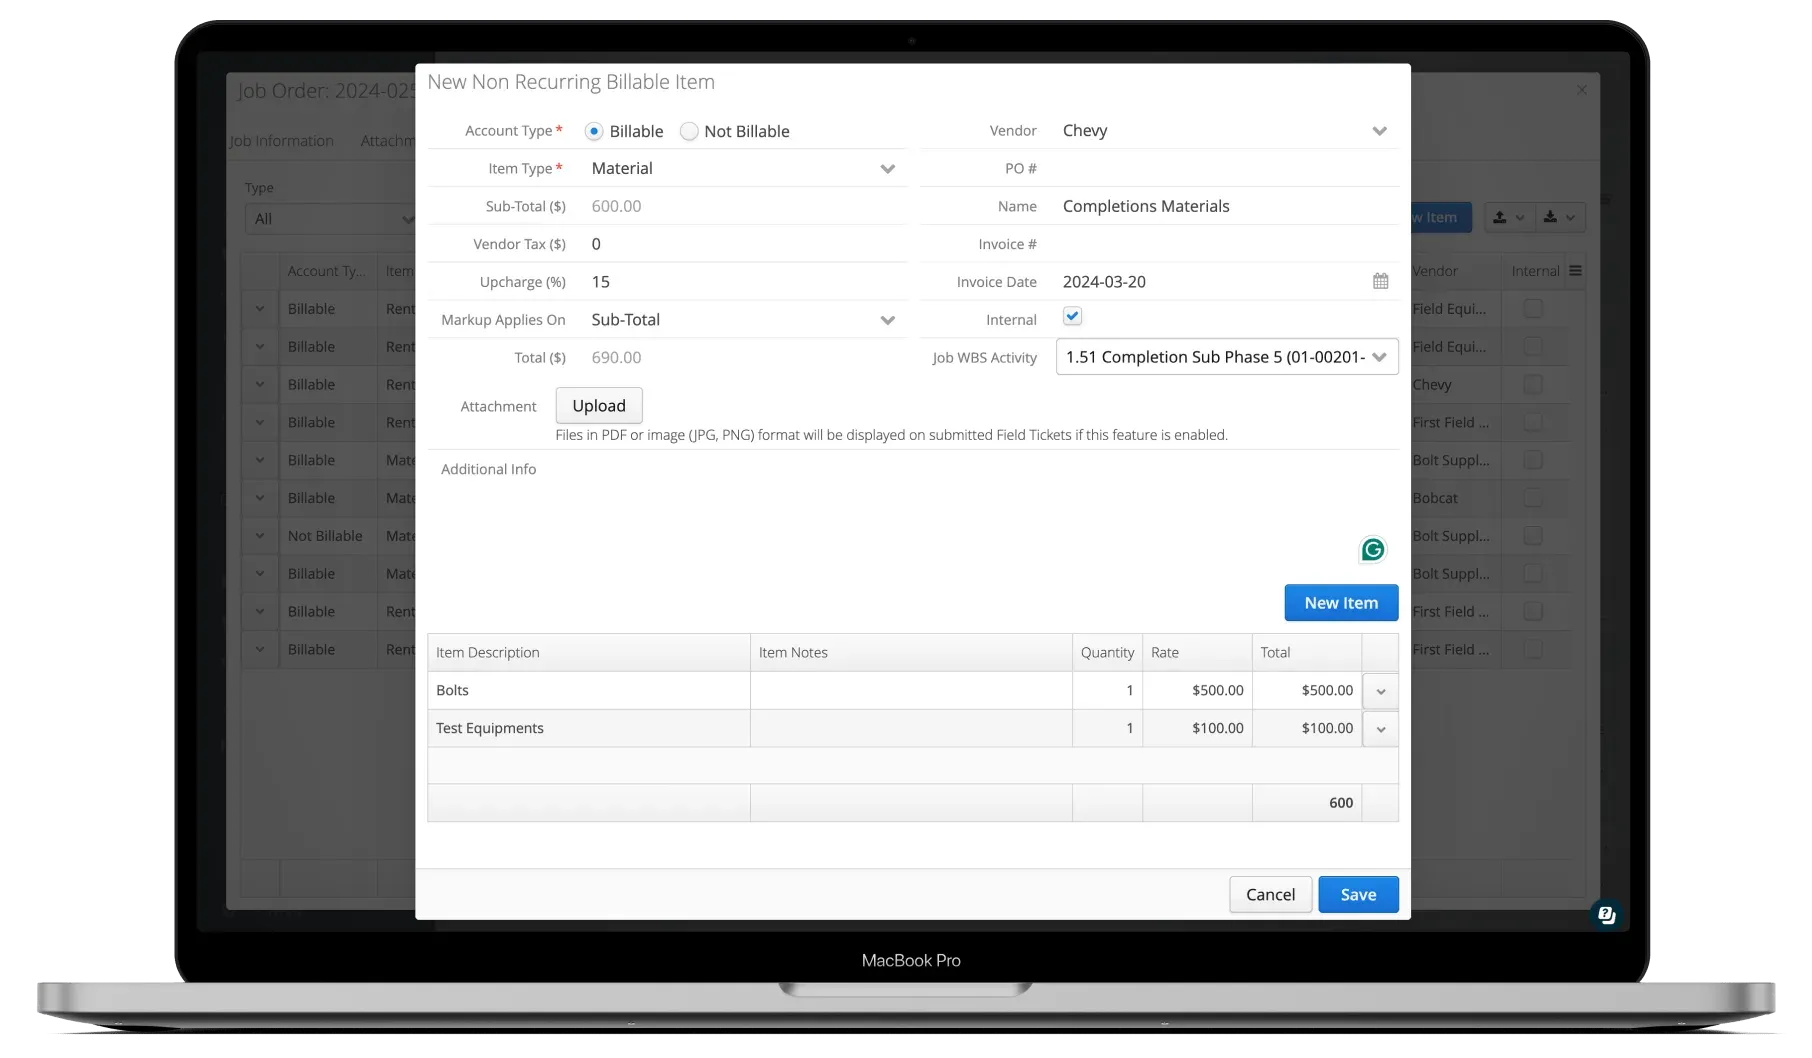This screenshot has width=1812, height=1058.
Task: Switch to the Job Information tab
Action: coord(283,140)
